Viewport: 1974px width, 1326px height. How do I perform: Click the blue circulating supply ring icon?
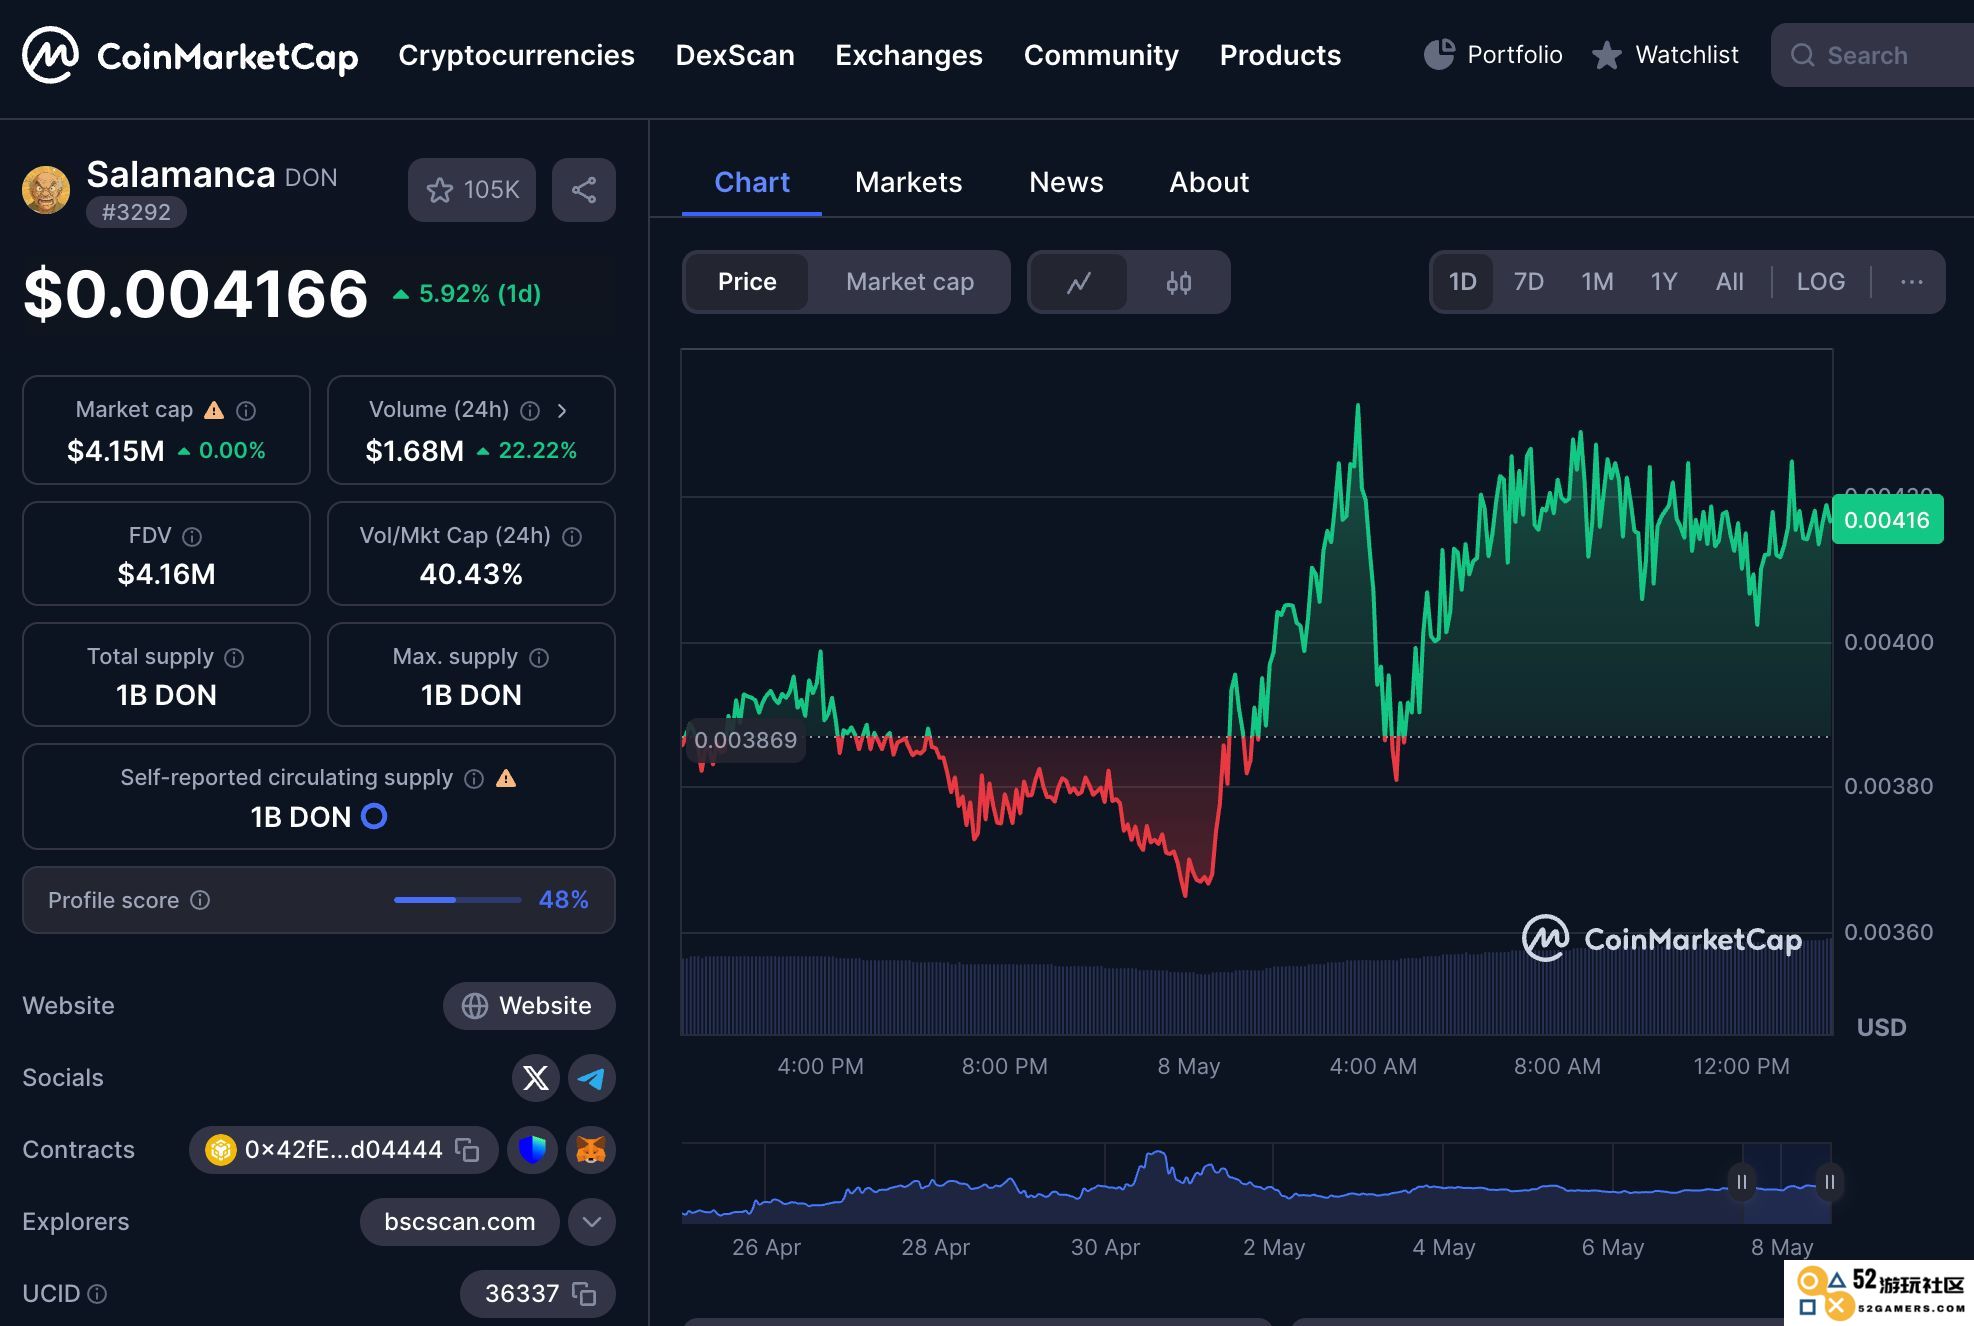coord(374,817)
